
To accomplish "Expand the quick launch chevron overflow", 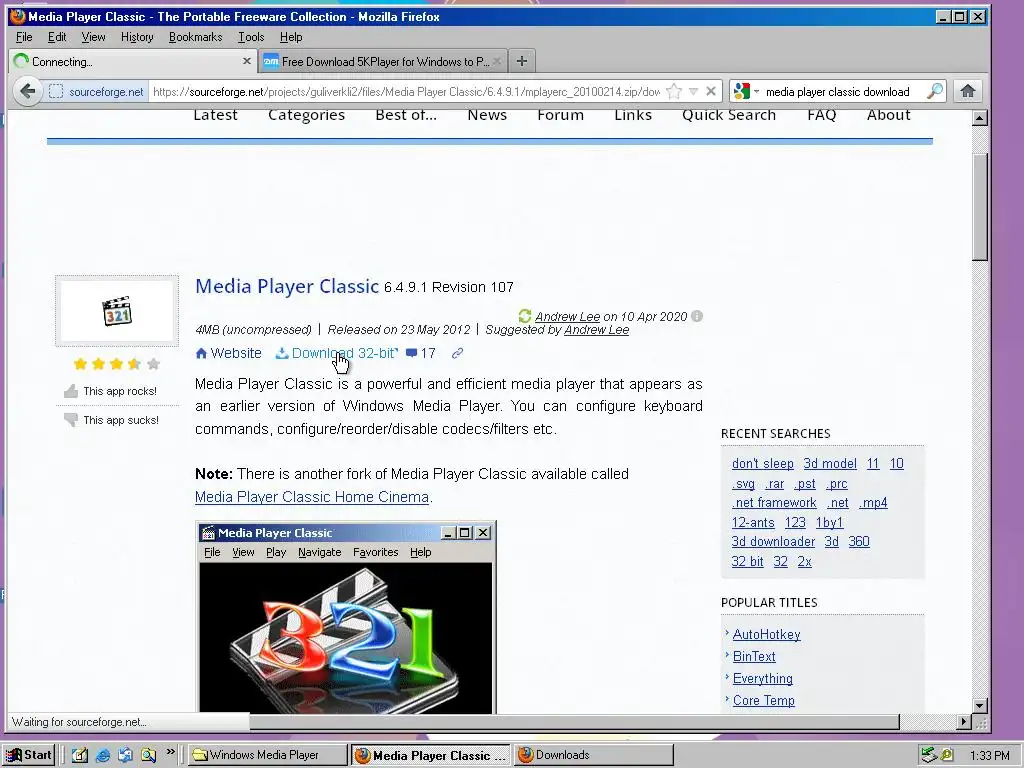I will tap(170, 752).
